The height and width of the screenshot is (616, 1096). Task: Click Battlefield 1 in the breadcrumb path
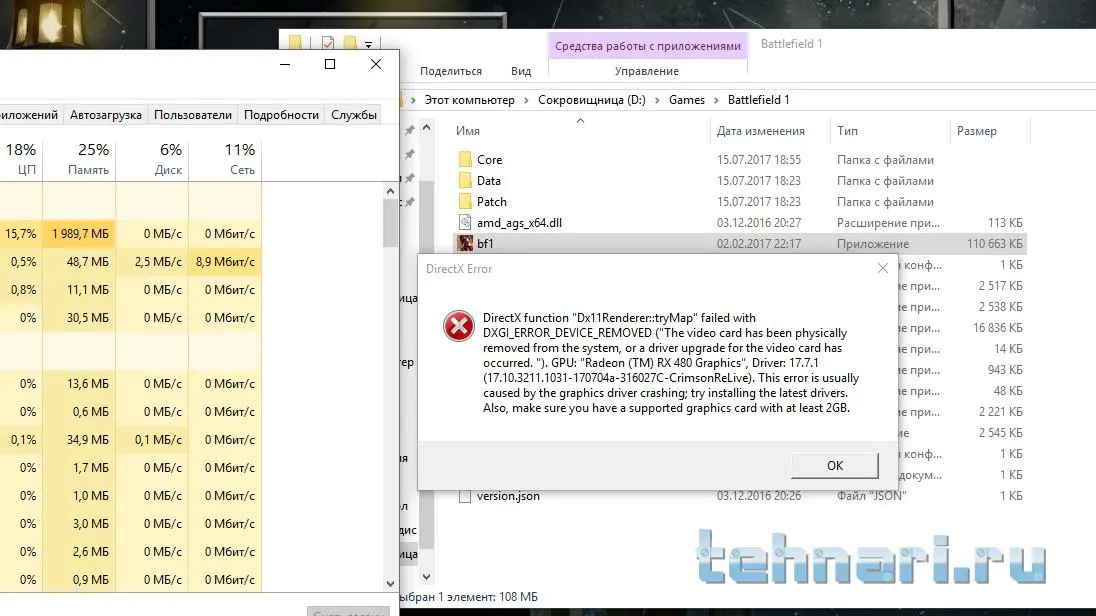click(758, 100)
